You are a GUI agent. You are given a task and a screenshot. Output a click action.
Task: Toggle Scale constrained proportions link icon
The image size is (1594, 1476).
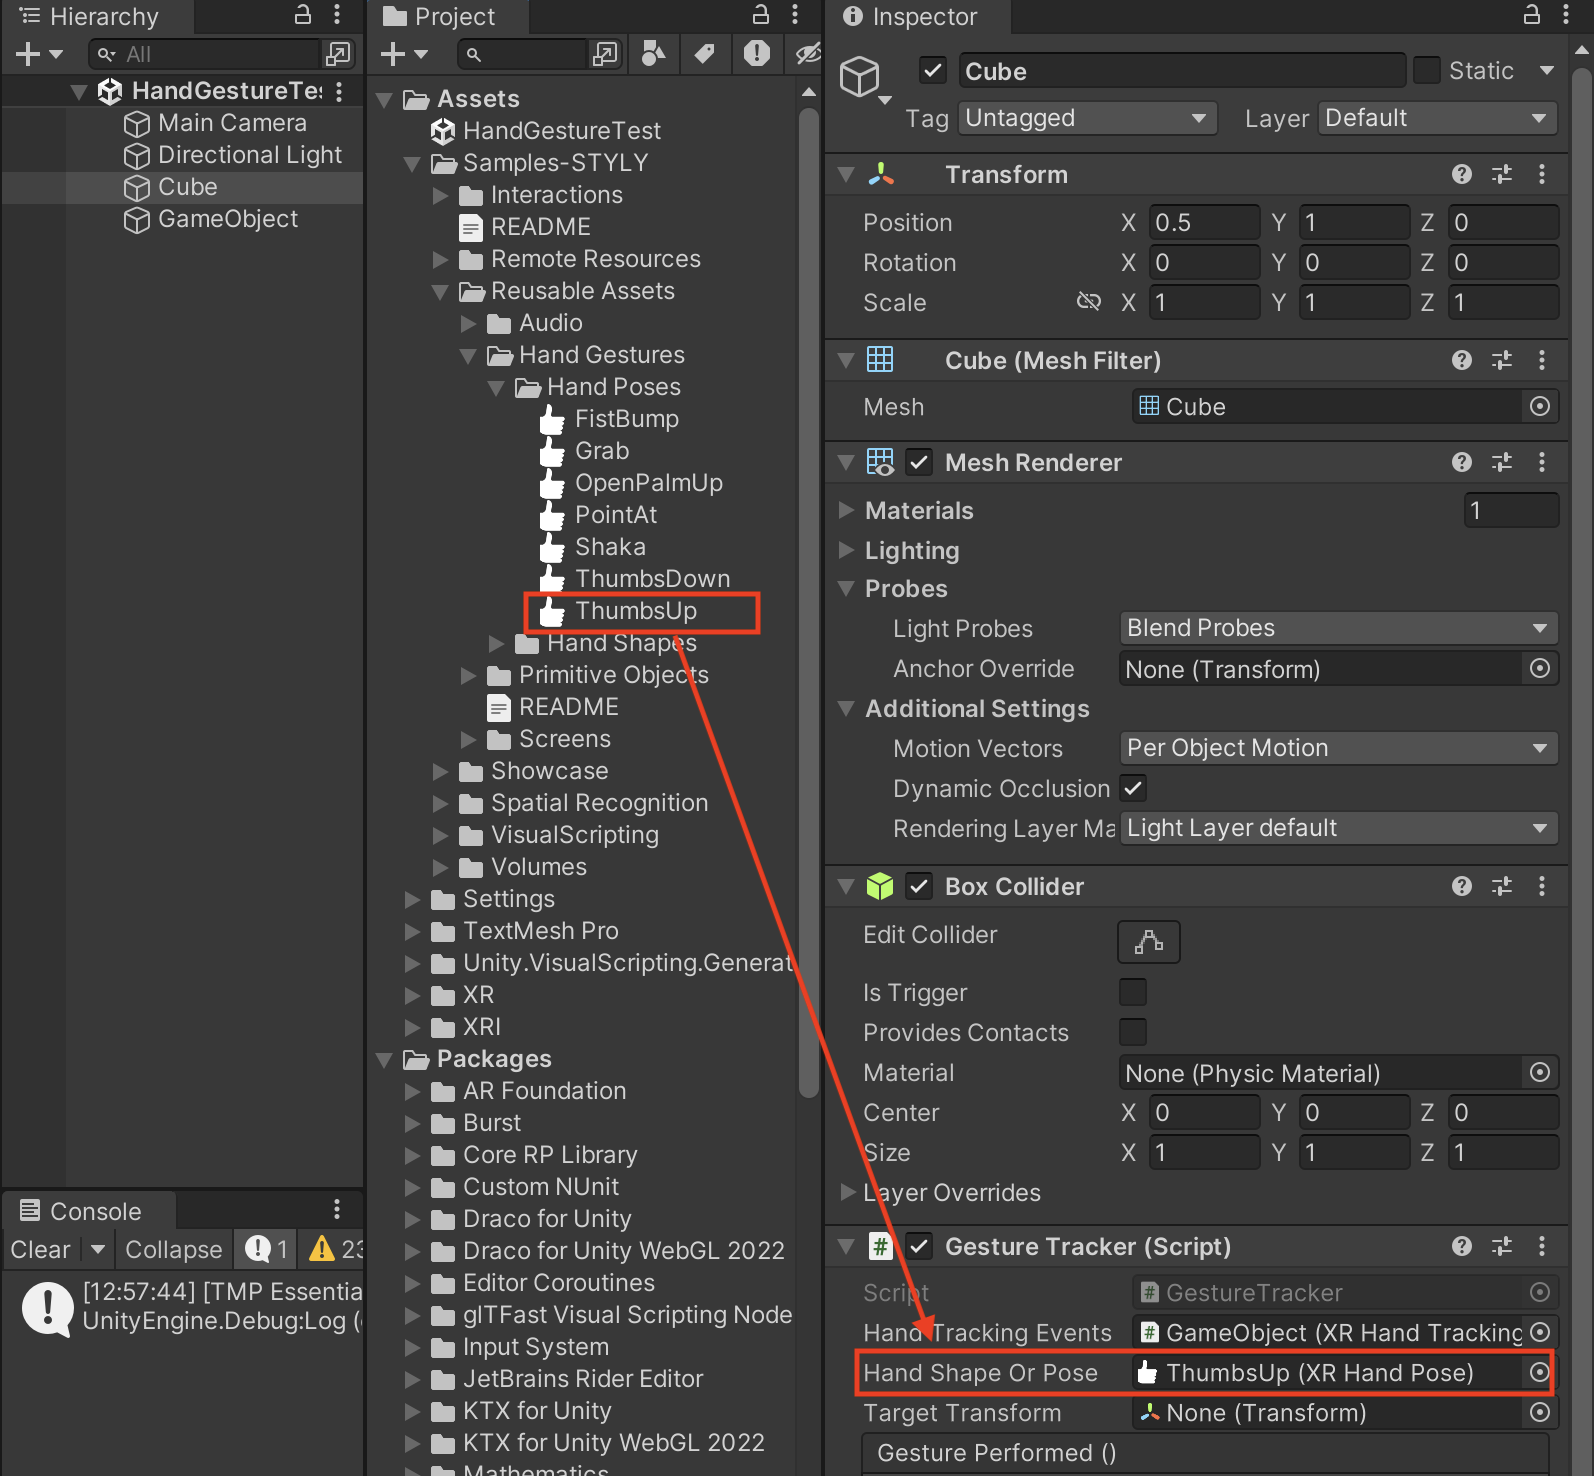pos(1088,302)
